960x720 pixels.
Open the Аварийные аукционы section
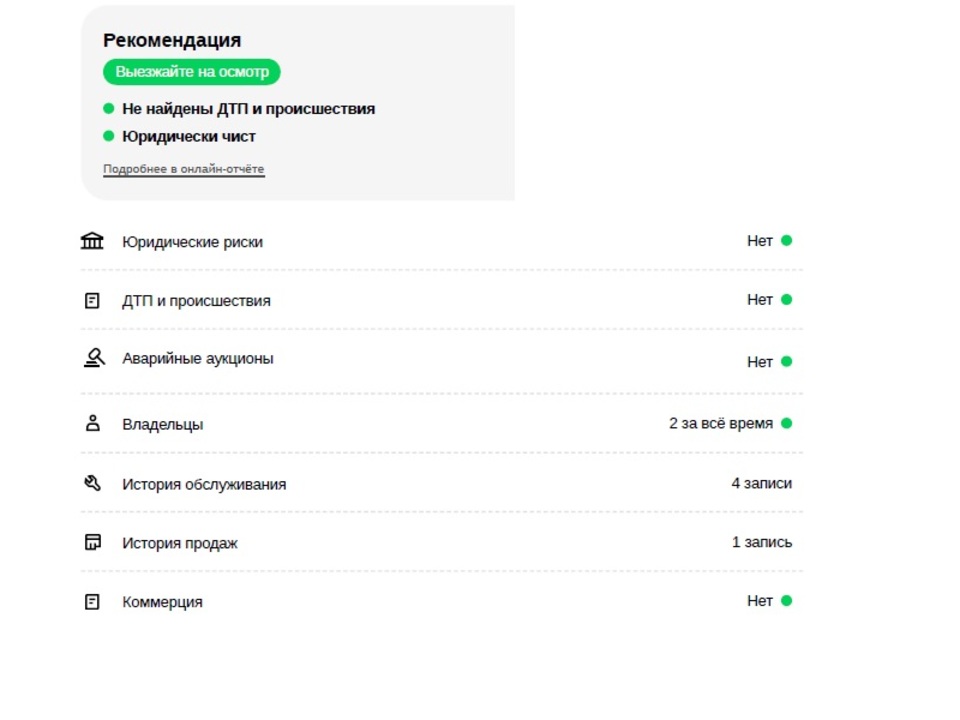(x=441, y=360)
